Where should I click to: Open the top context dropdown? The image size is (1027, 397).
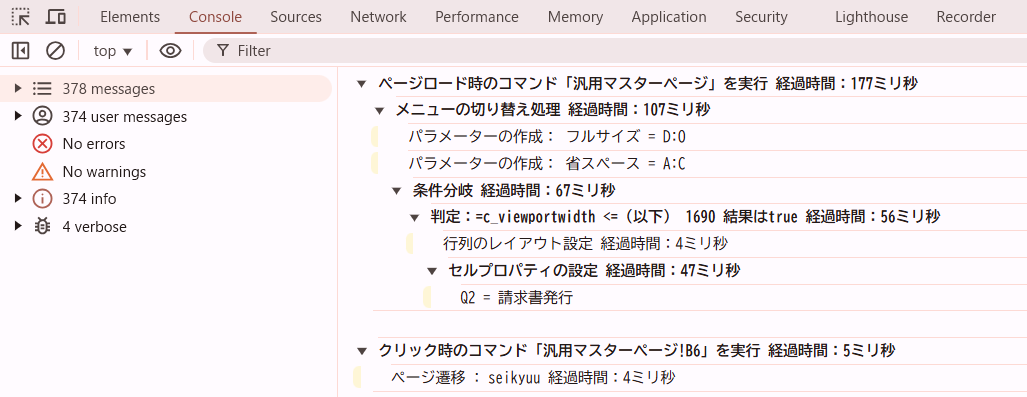pyautogui.click(x=113, y=50)
